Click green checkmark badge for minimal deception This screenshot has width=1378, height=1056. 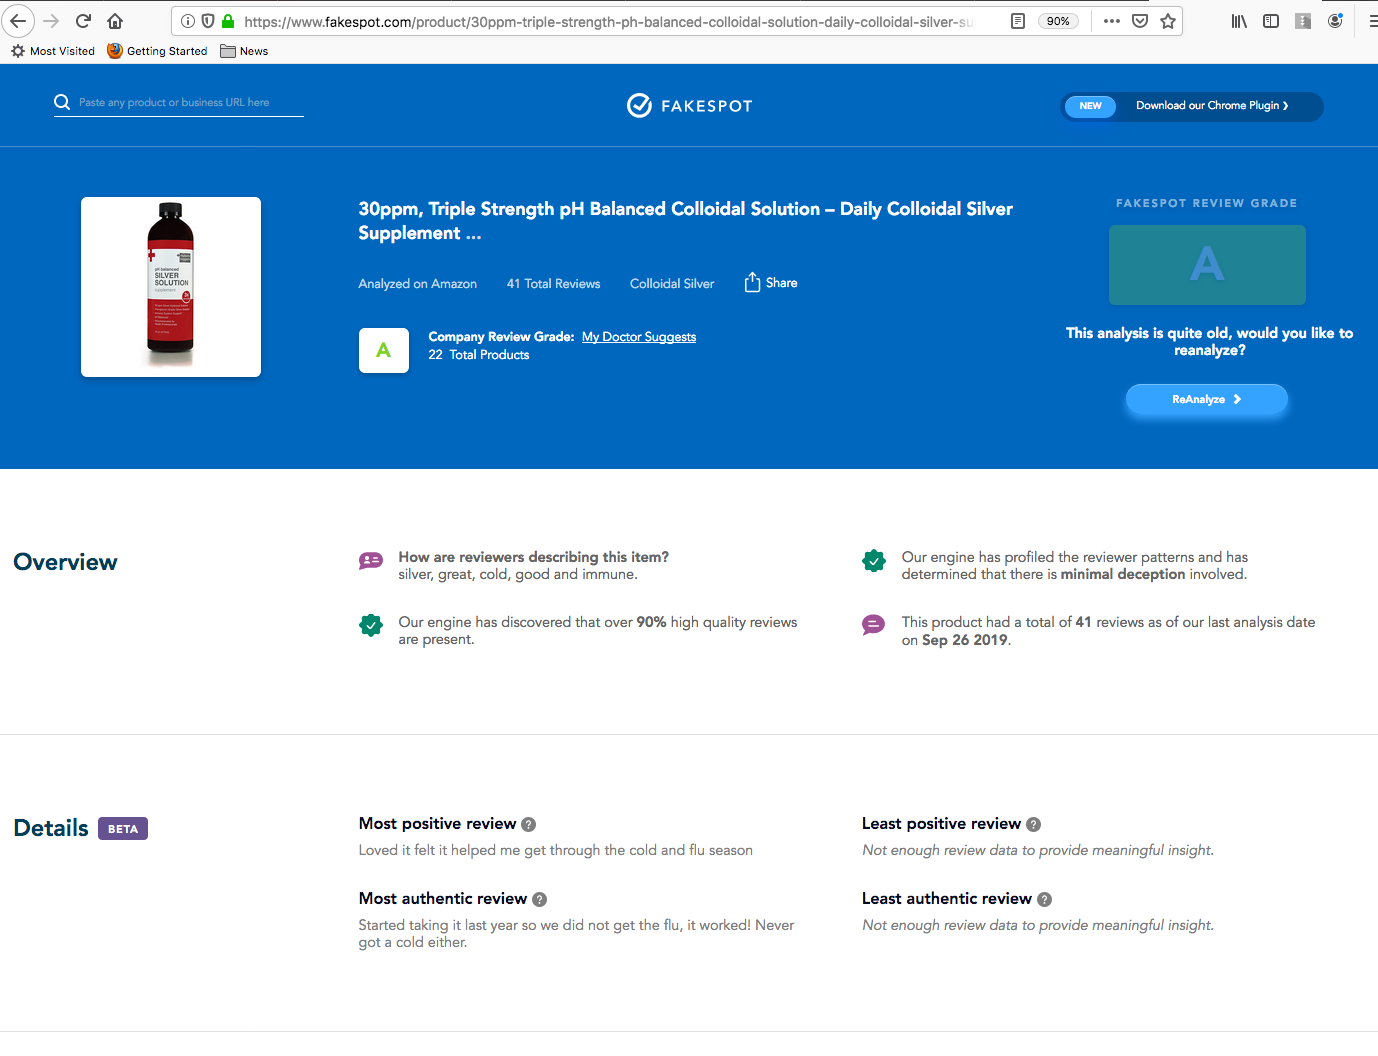pyautogui.click(x=874, y=561)
